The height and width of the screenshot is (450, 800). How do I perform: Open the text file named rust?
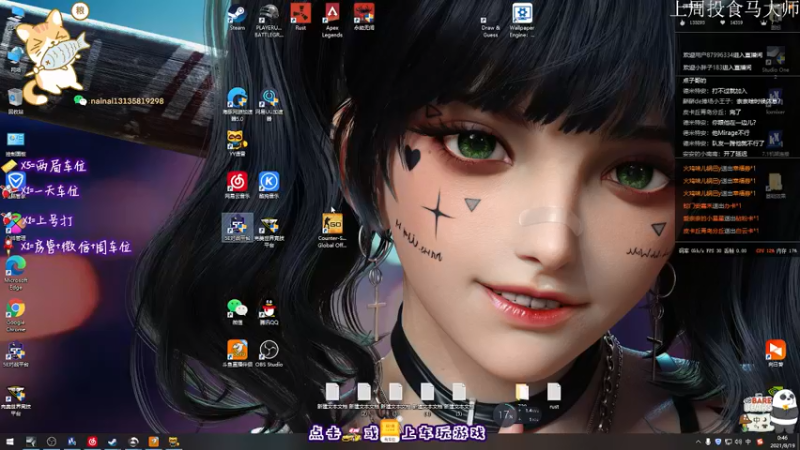pos(554,396)
